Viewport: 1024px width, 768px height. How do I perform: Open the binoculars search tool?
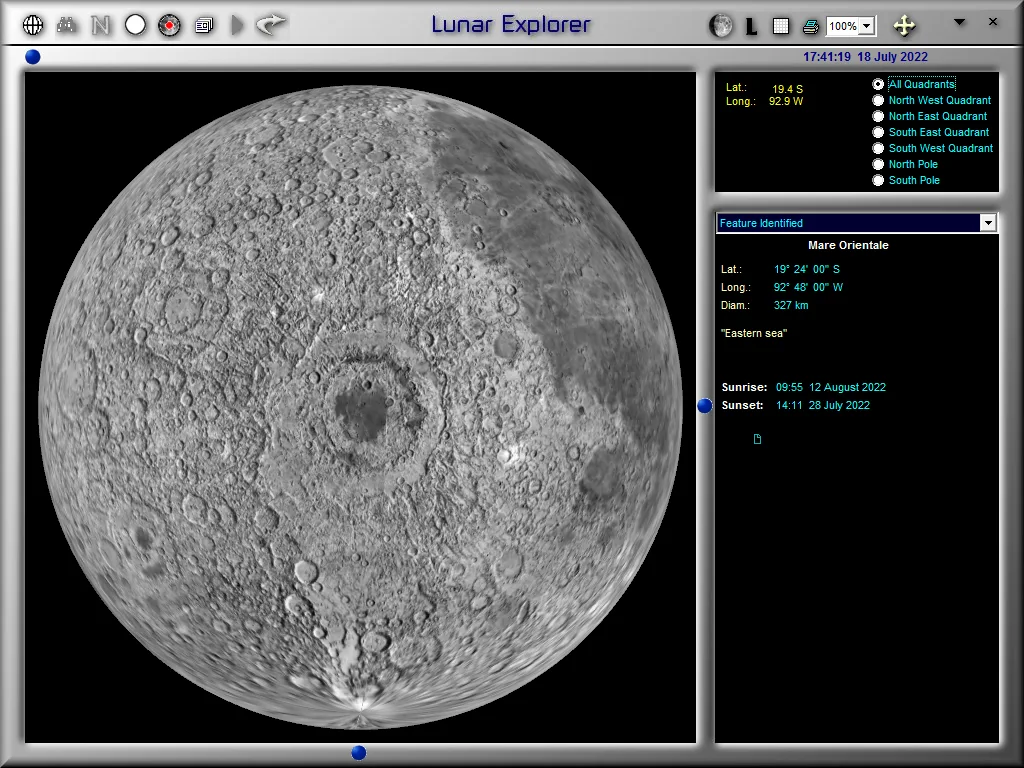(x=67, y=25)
